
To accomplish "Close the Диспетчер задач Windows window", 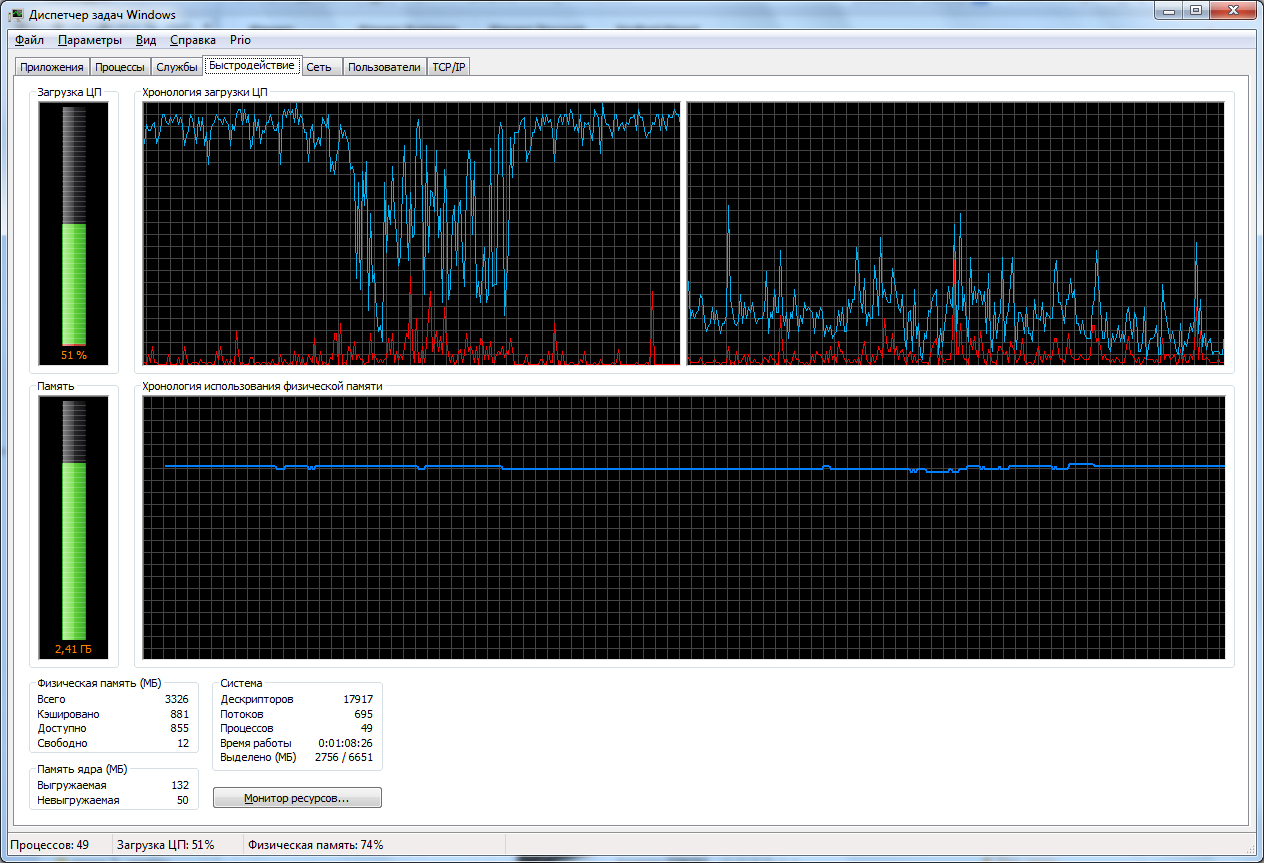I will tap(1232, 11).
